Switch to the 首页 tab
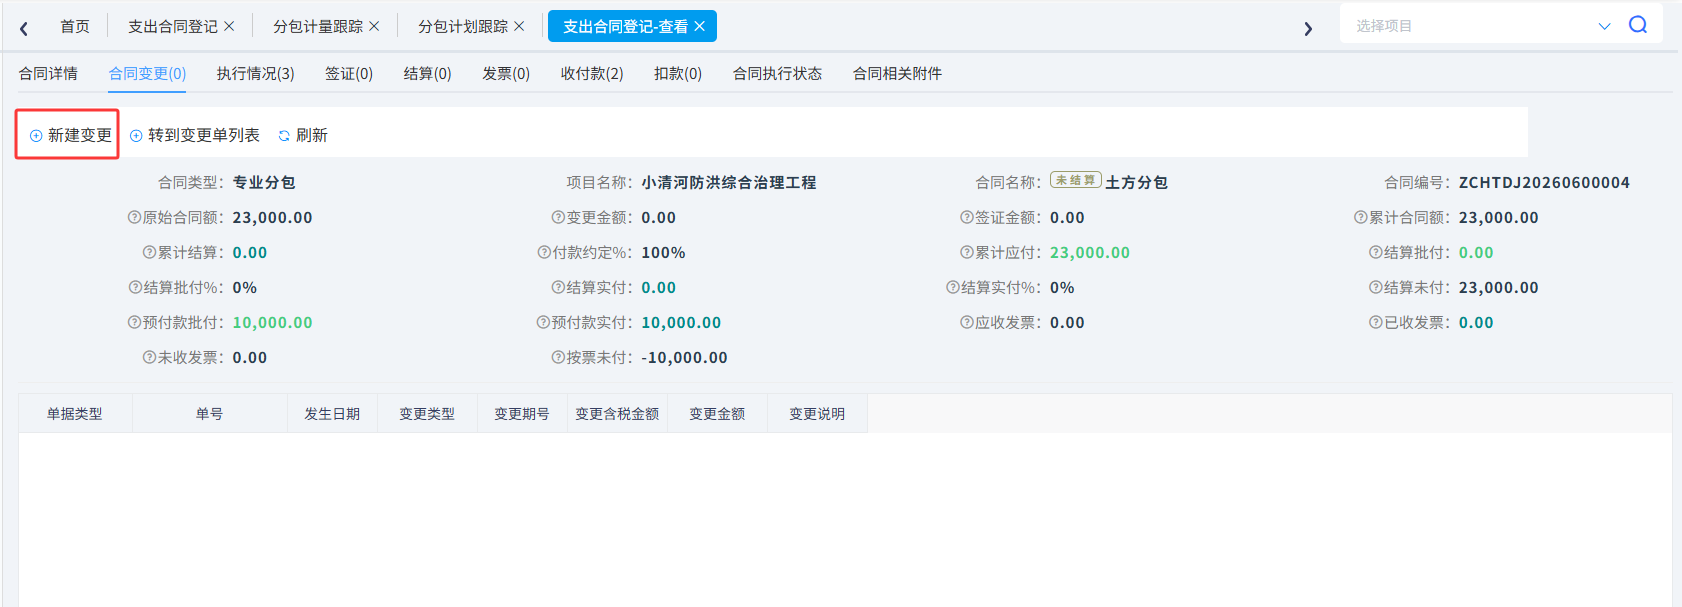This screenshot has height=607, width=1682. tap(75, 26)
